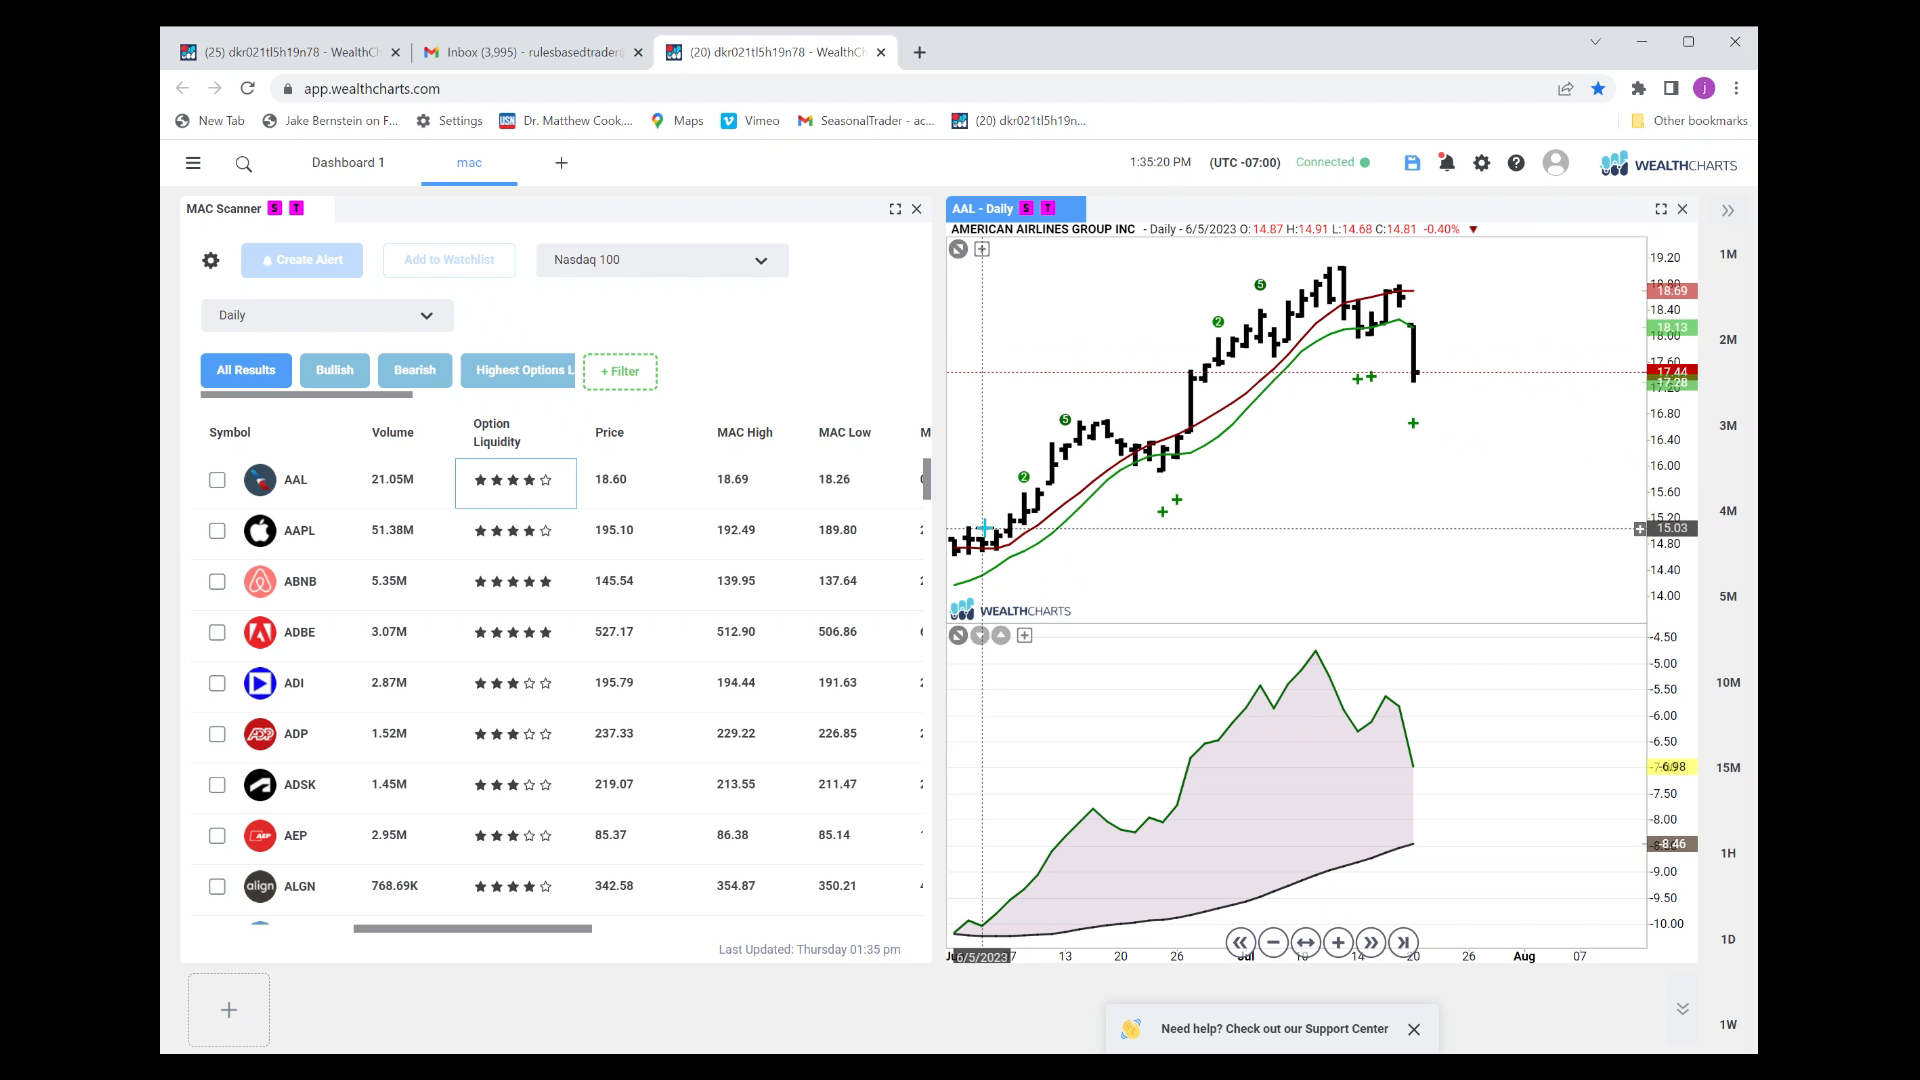Show Highest Options Liquidity tab
The height and width of the screenshot is (1080, 1920).
(x=518, y=371)
